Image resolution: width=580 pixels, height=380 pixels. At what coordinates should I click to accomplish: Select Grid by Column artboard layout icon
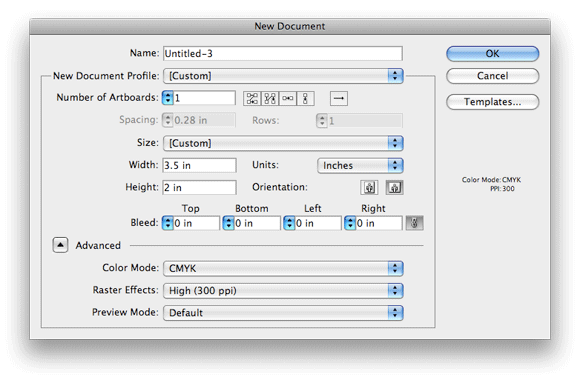coord(270,98)
